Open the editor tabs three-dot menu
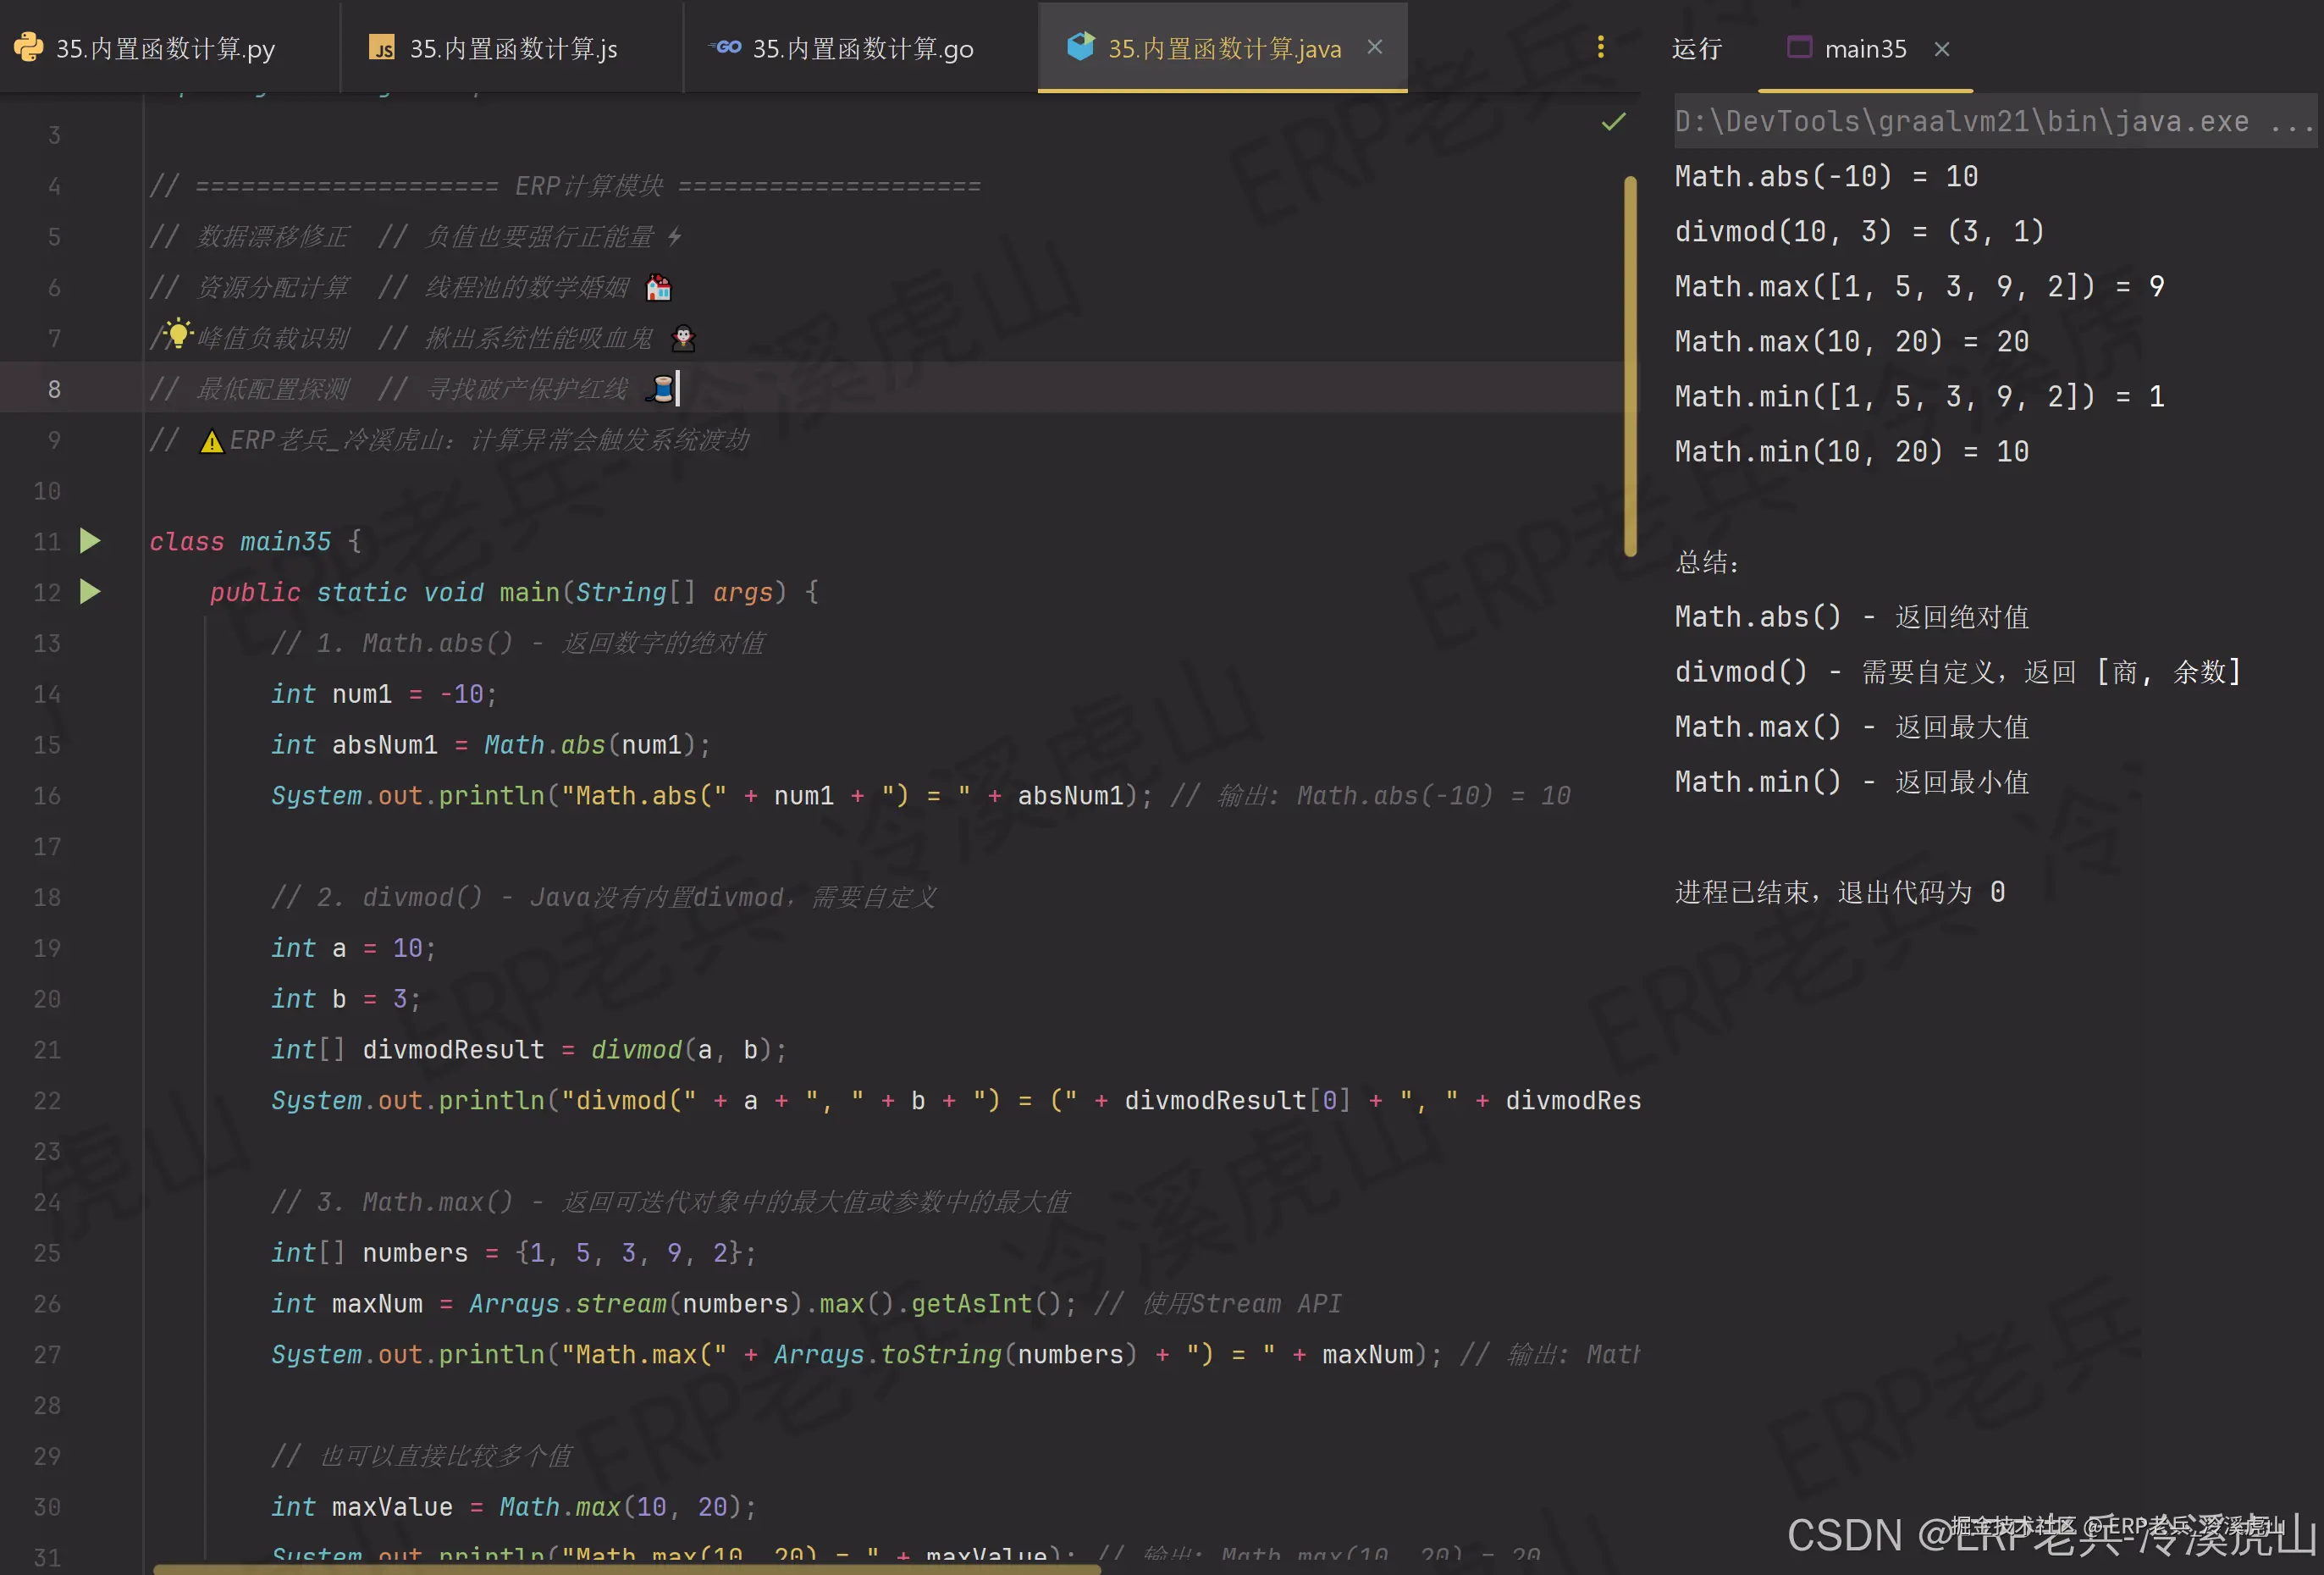Image resolution: width=2324 pixels, height=1575 pixels. 1600,47
